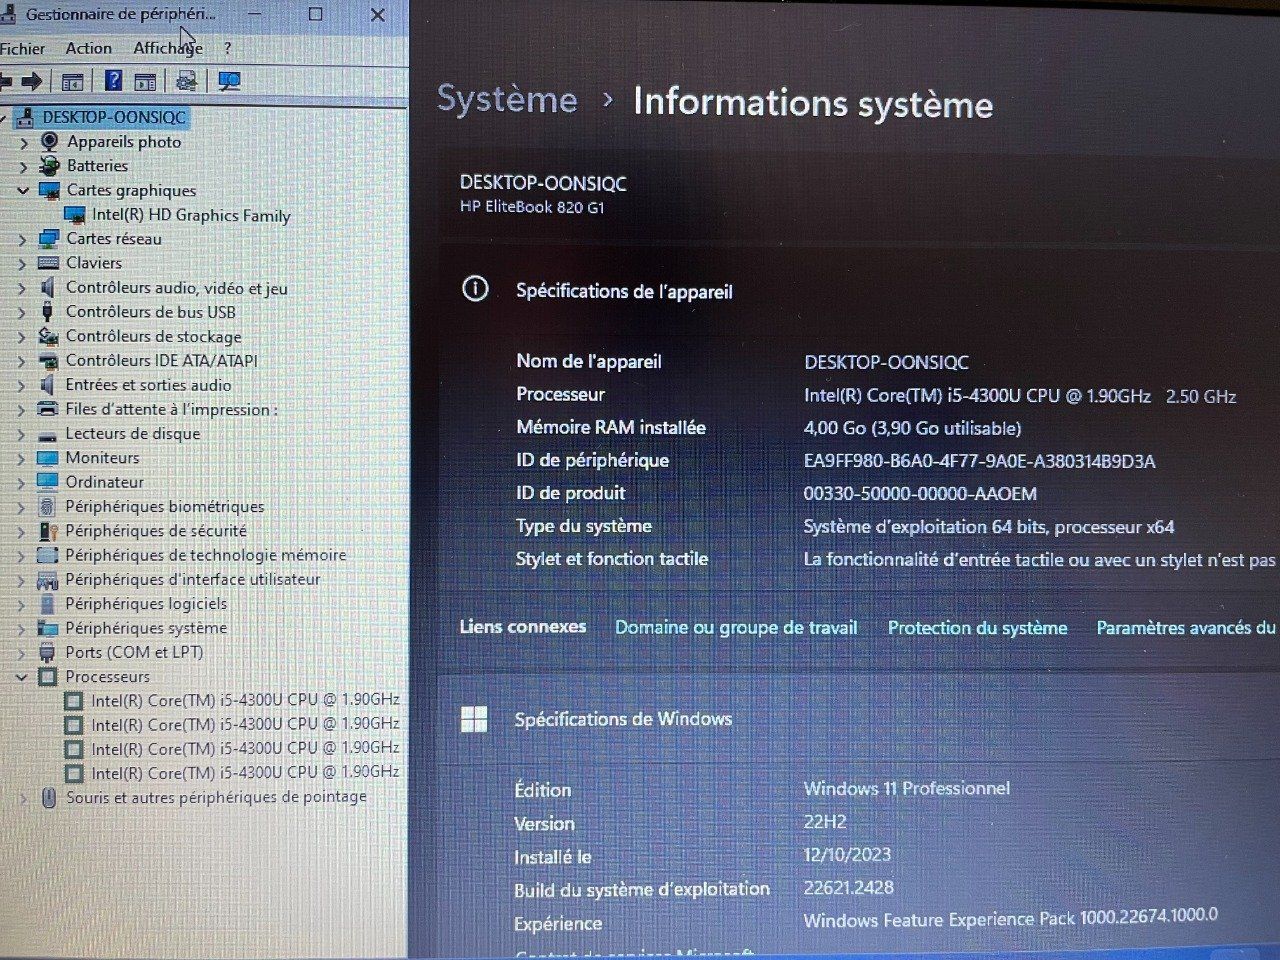Click the Batteries category icon
The image size is (1280, 960).
[49, 166]
